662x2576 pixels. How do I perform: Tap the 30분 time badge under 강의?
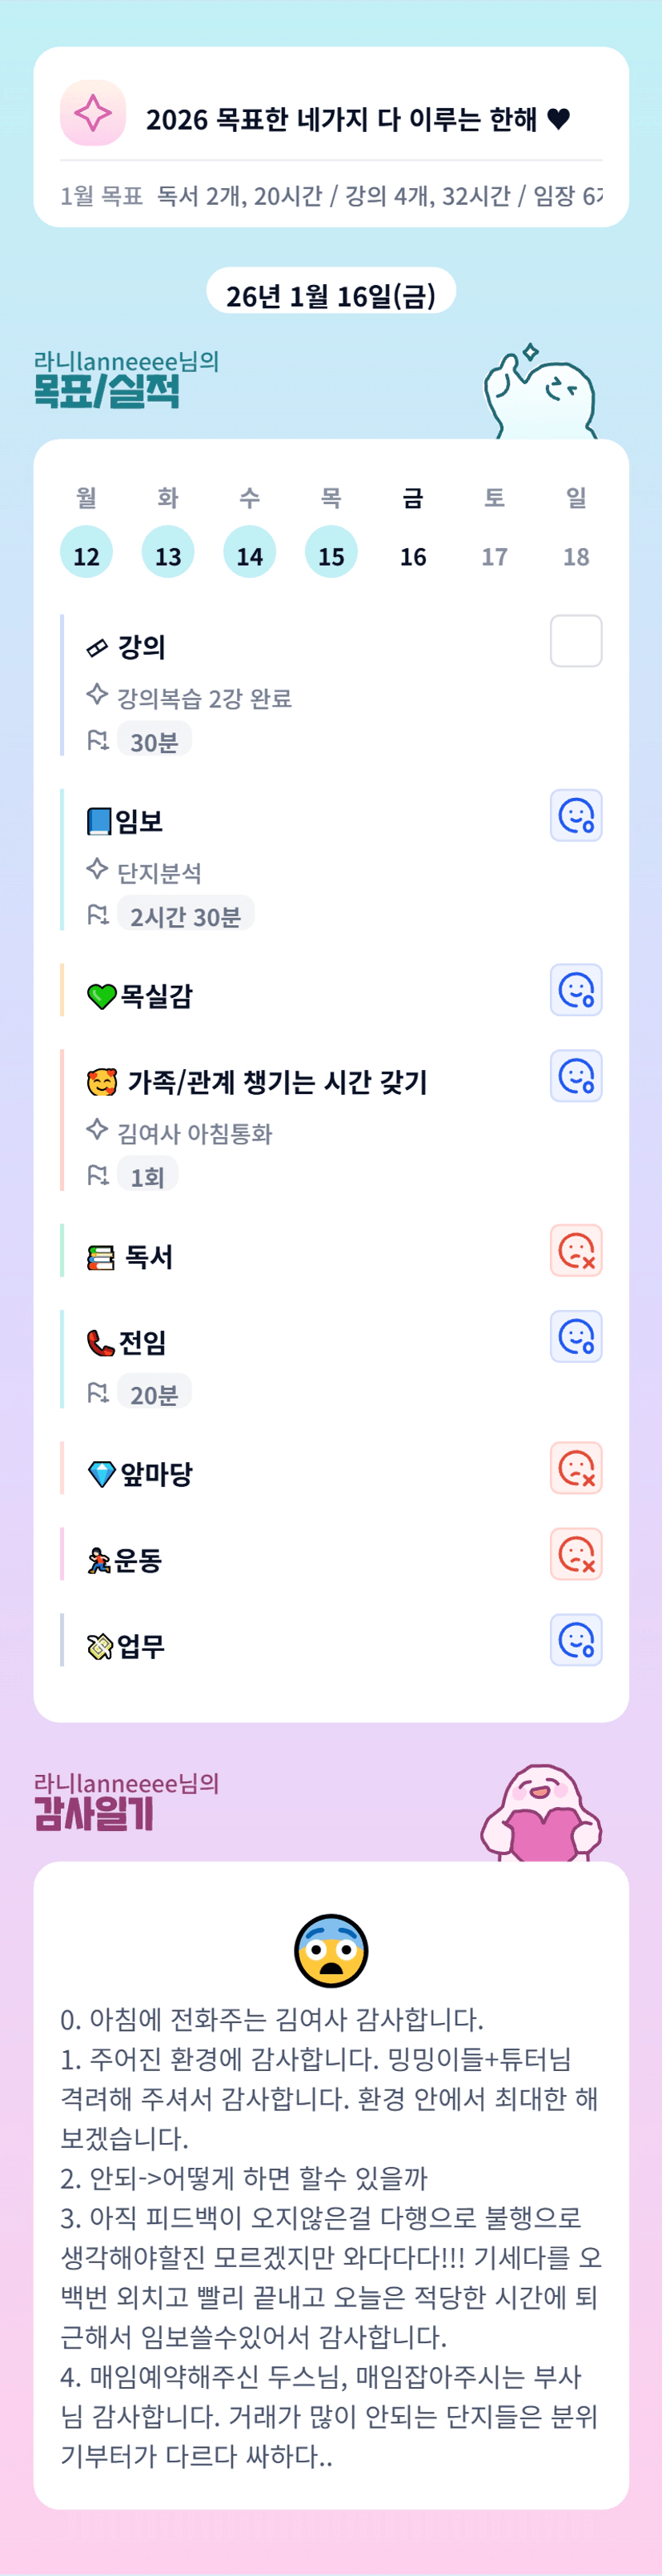tap(154, 741)
